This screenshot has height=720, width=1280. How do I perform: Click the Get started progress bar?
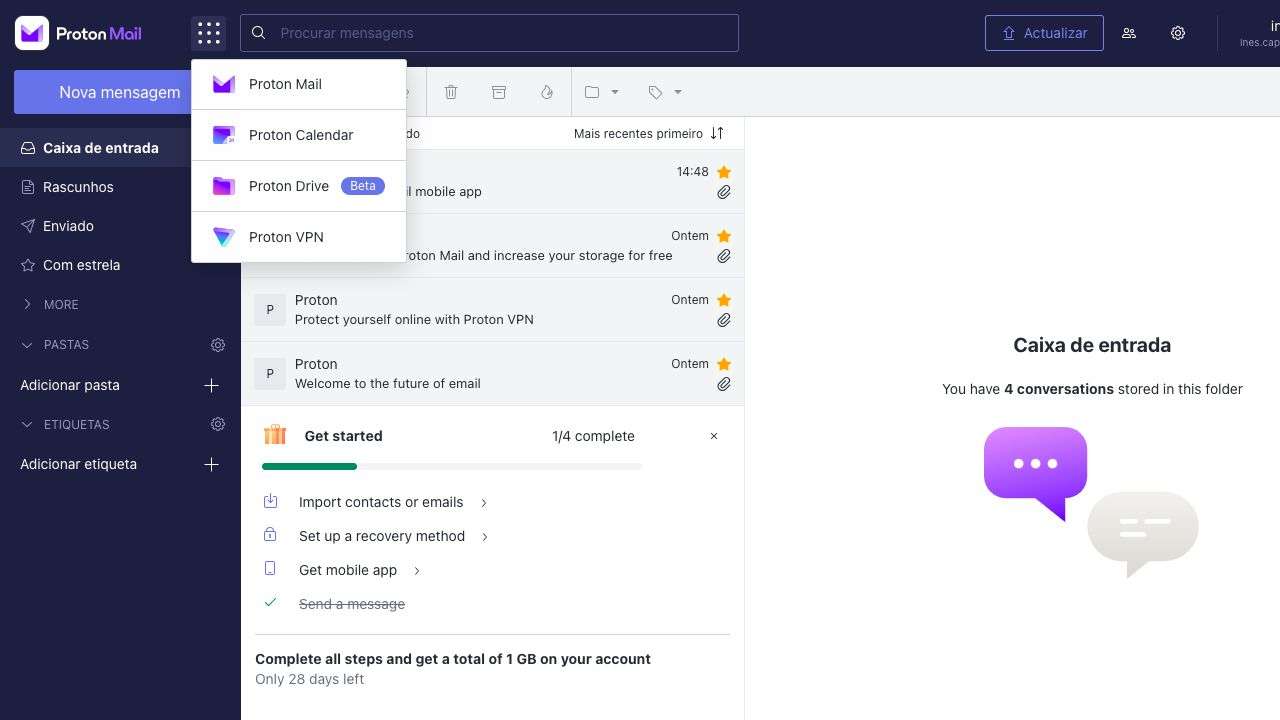pos(452,466)
